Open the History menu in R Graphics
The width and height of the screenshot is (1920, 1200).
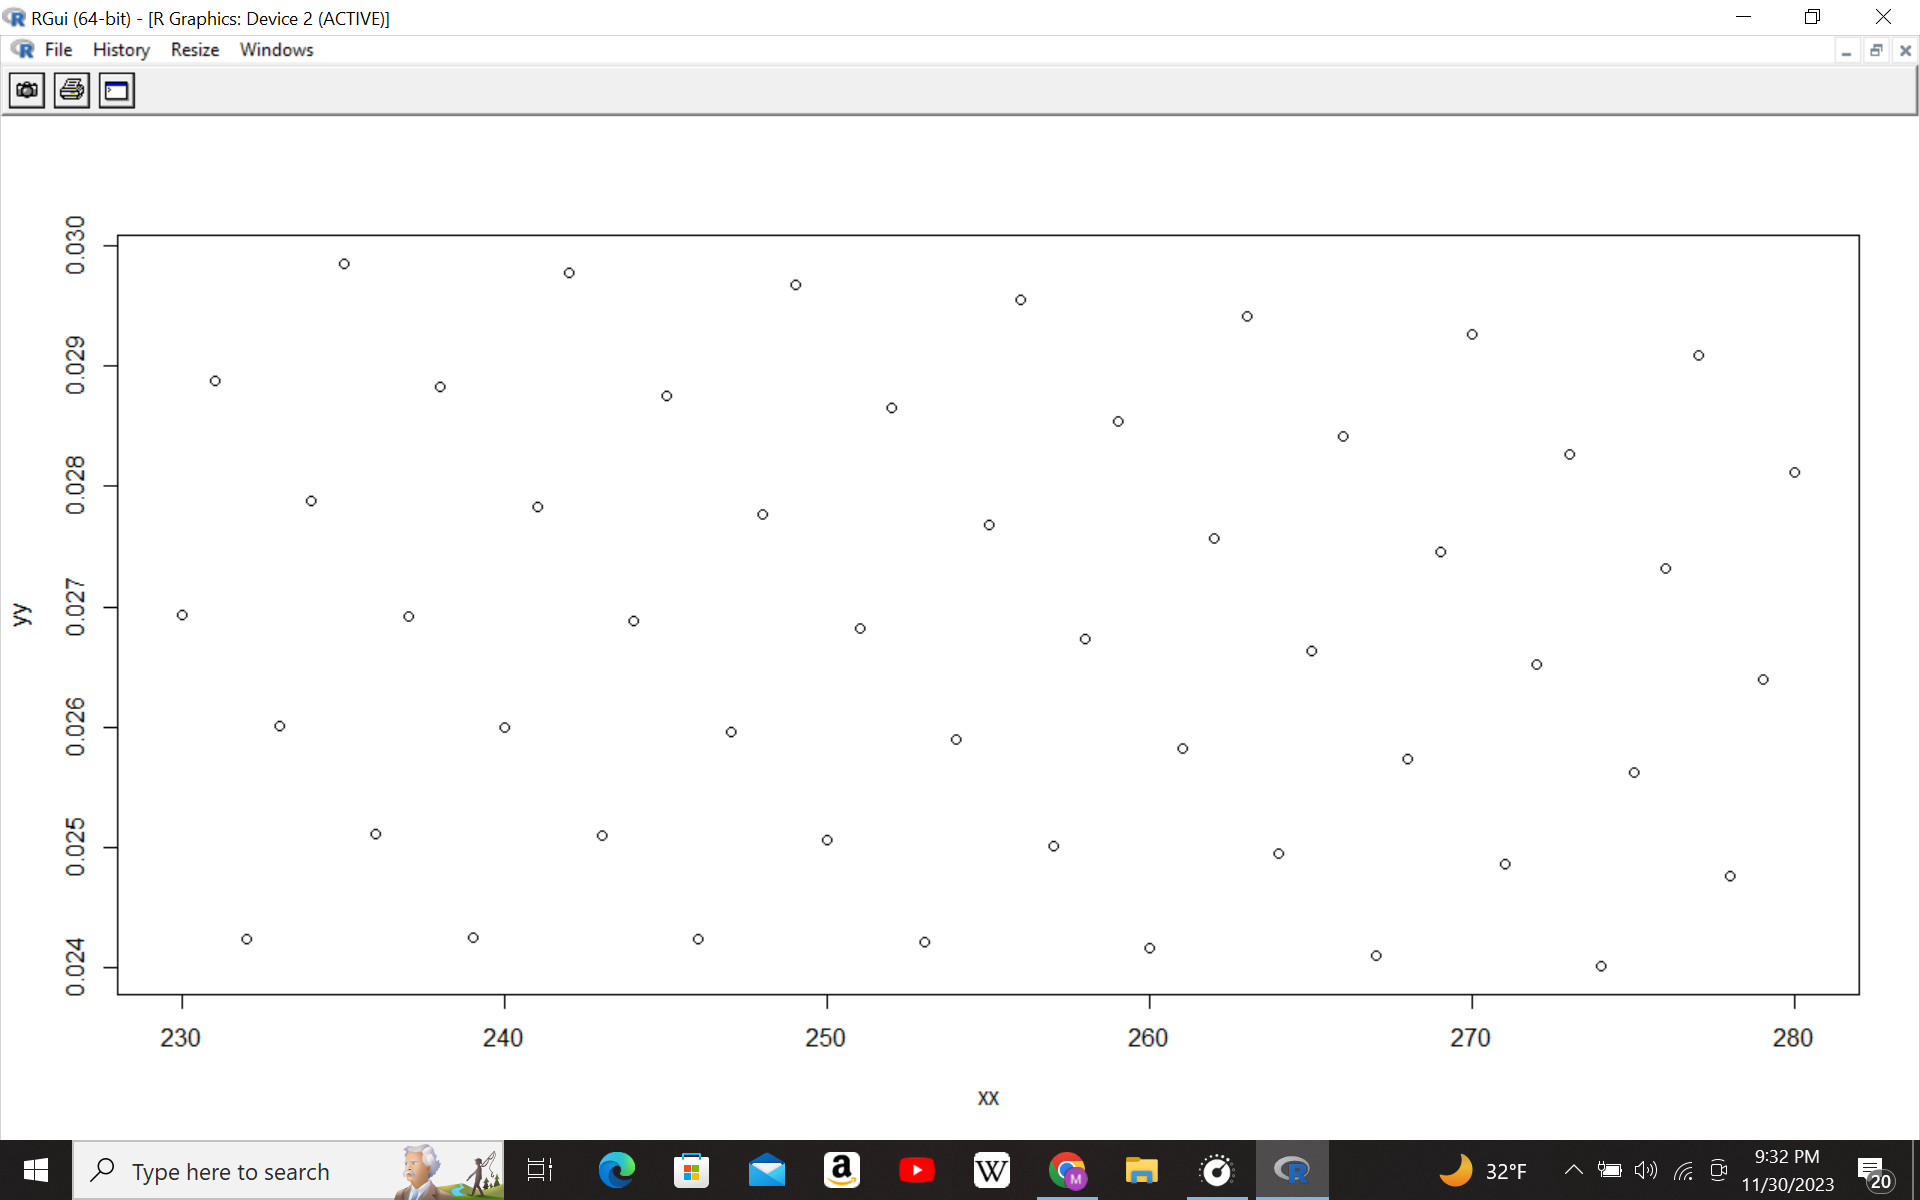(x=119, y=50)
